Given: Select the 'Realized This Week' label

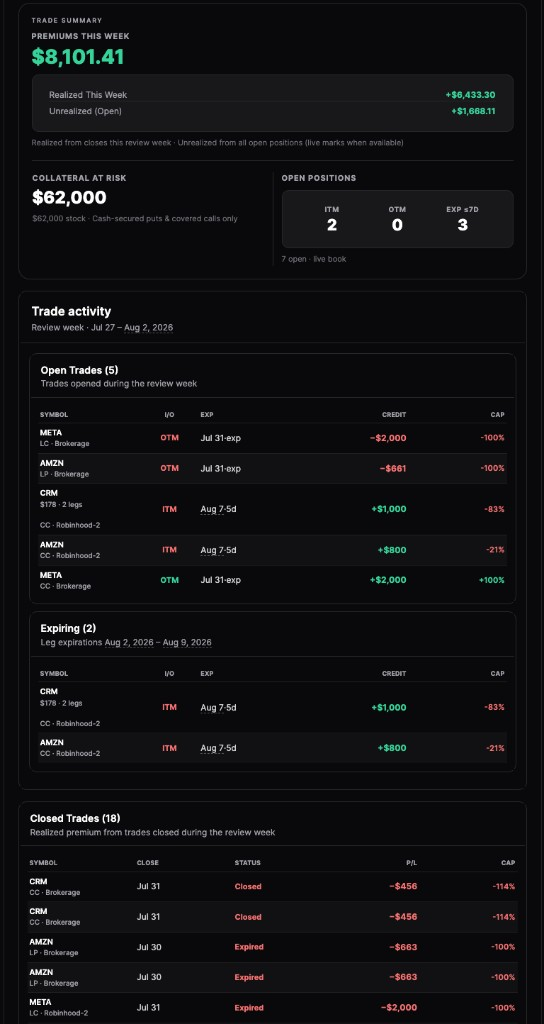Looking at the screenshot, I should [x=88, y=95].
